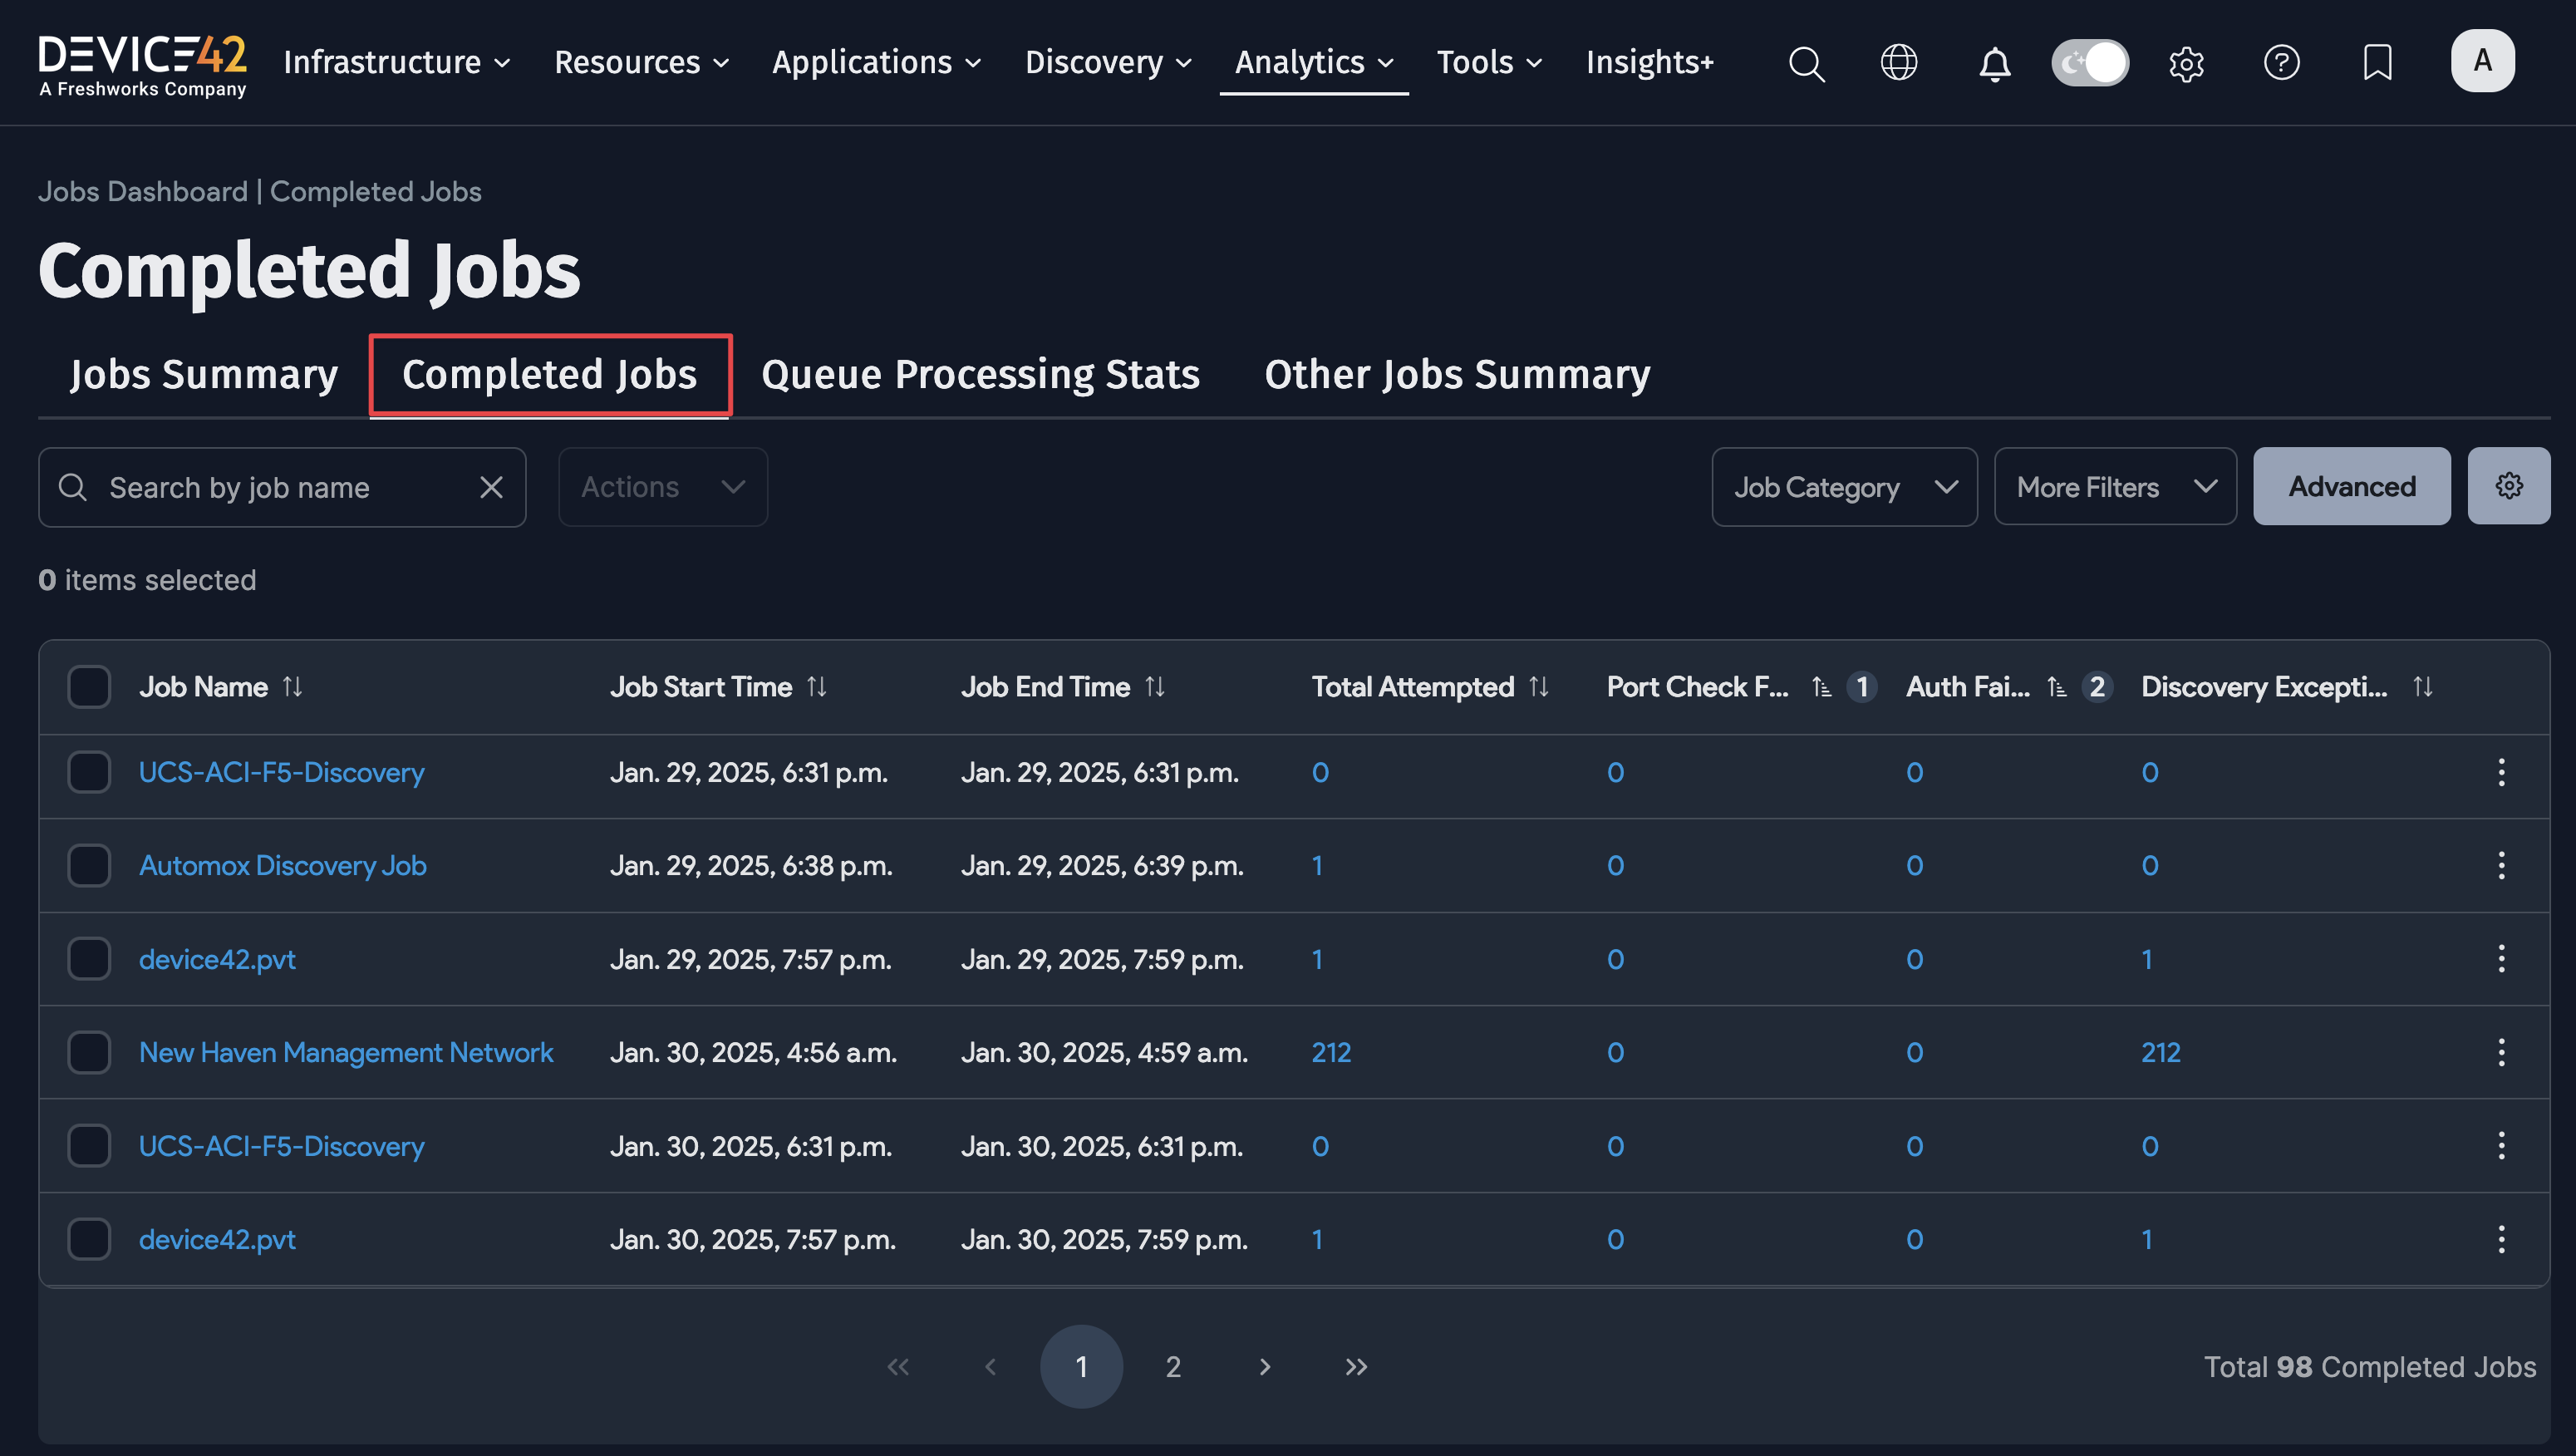Open the notifications bell

pos(1994,63)
